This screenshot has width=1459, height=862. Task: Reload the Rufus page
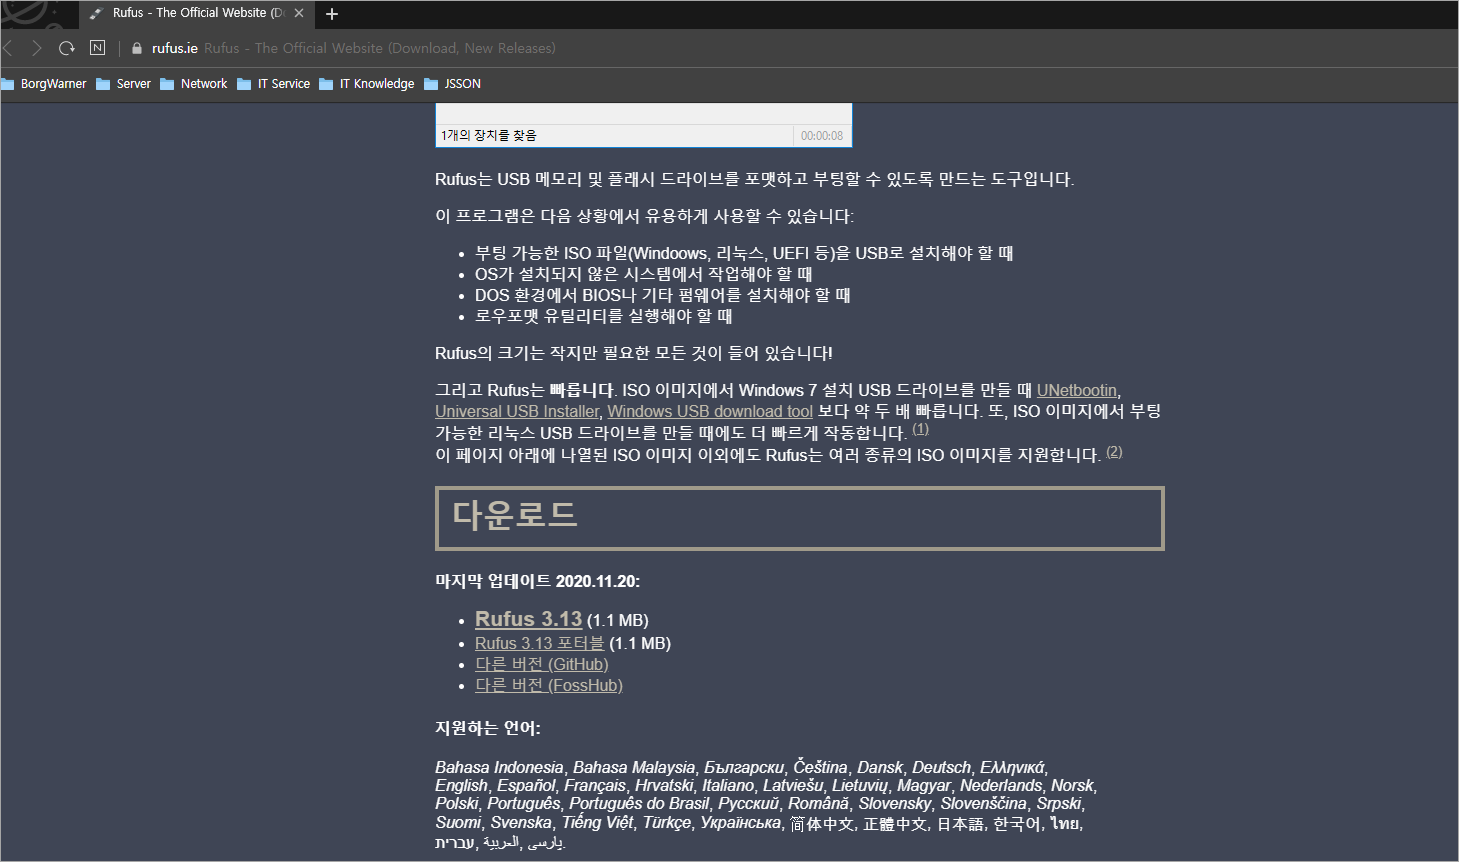67,48
